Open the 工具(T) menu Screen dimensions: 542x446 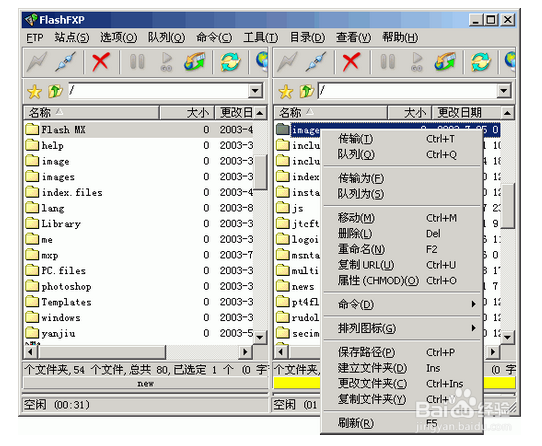pos(261,37)
